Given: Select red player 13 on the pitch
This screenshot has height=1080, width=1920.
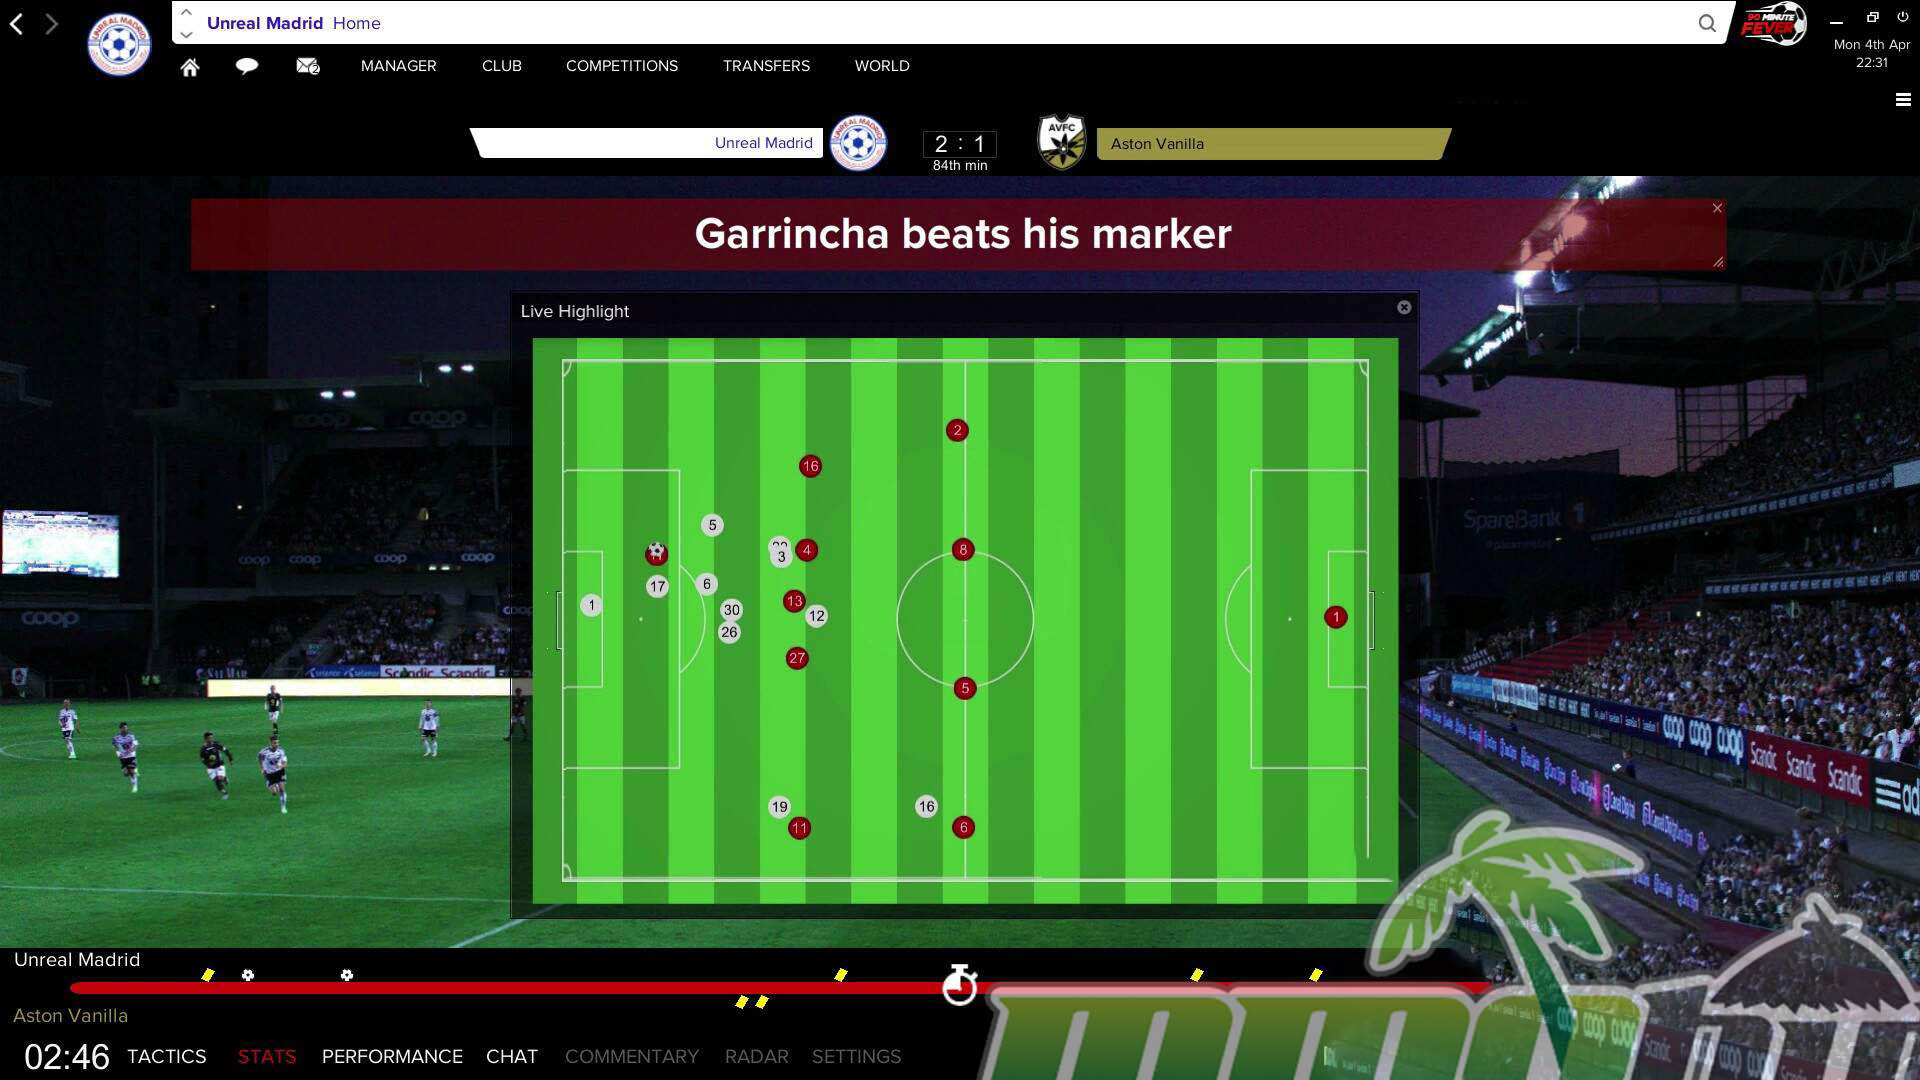Looking at the screenshot, I should [794, 601].
